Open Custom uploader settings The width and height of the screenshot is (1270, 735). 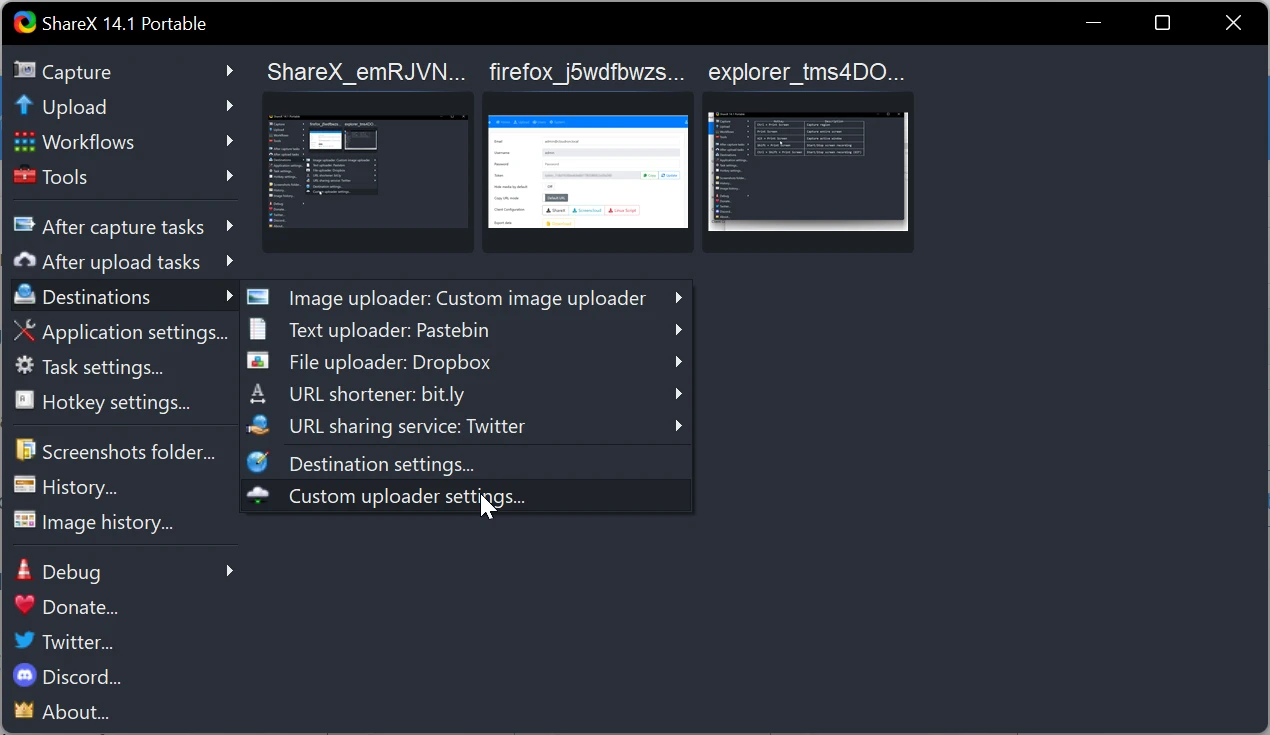(405, 496)
